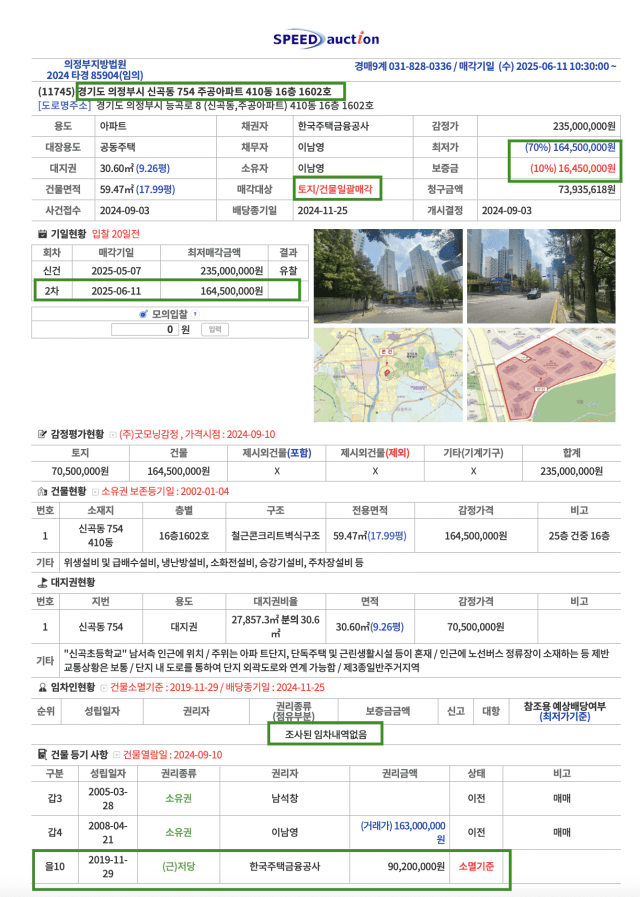Click the 25층 건중 16층 remark cell
Viewport: 640px width, 897px height.
click(579, 536)
